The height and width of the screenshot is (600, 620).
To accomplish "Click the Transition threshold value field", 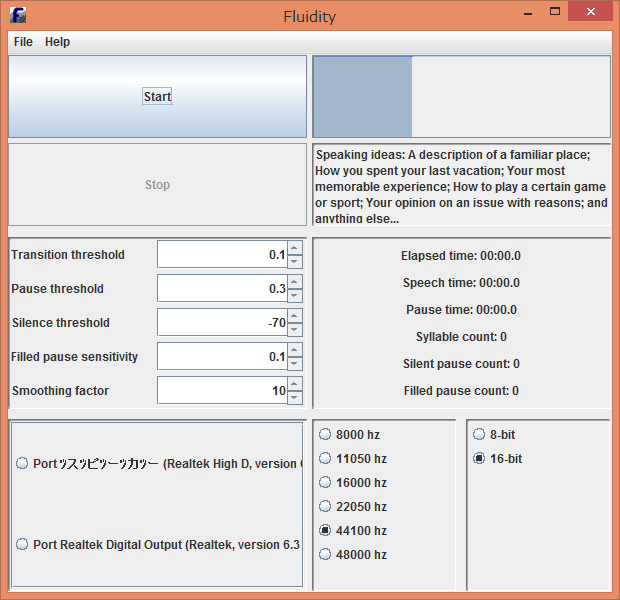I will [222, 254].
